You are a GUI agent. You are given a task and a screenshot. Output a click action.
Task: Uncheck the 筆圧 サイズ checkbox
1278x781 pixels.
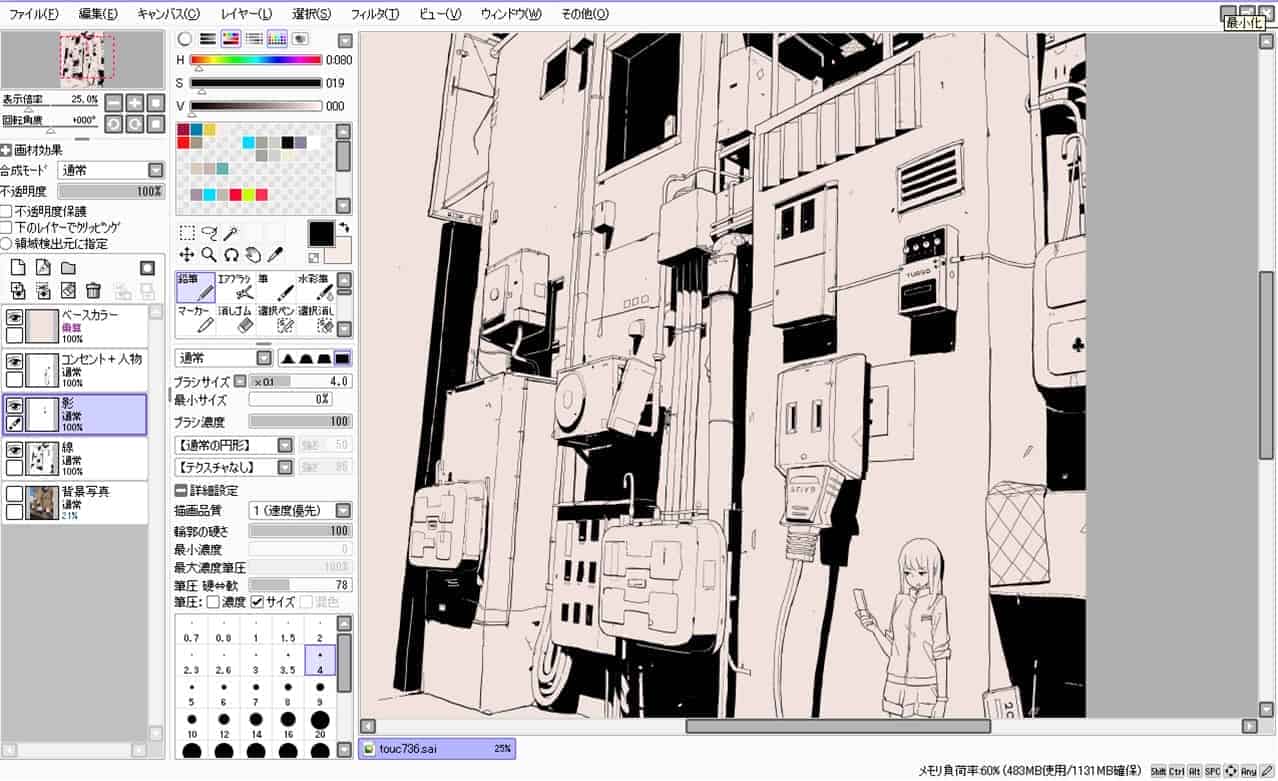[257, 602]
